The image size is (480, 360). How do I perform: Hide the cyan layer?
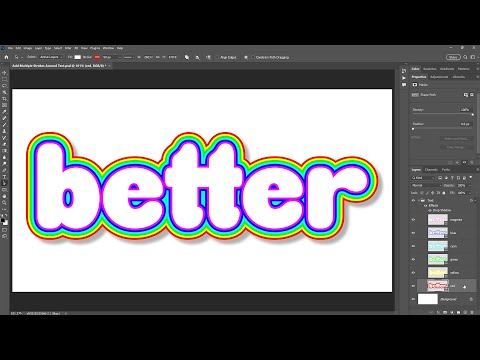[414, 246]
